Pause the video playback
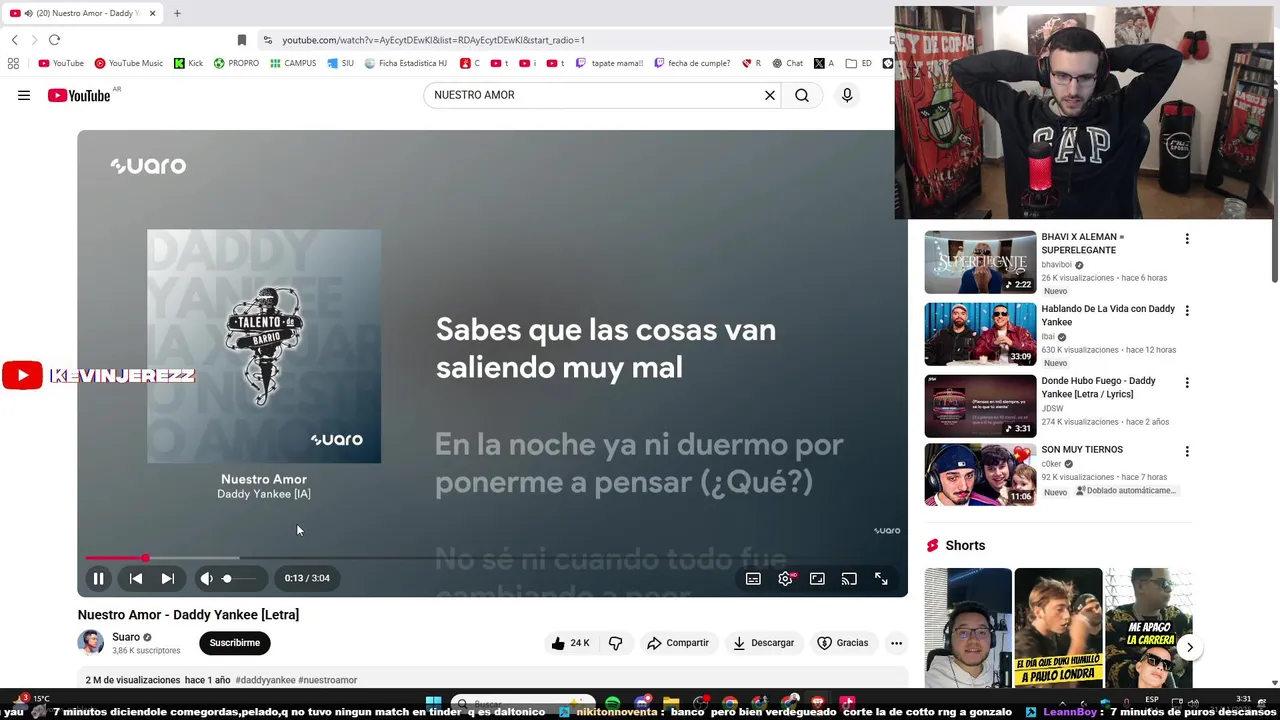 point(99,578)
